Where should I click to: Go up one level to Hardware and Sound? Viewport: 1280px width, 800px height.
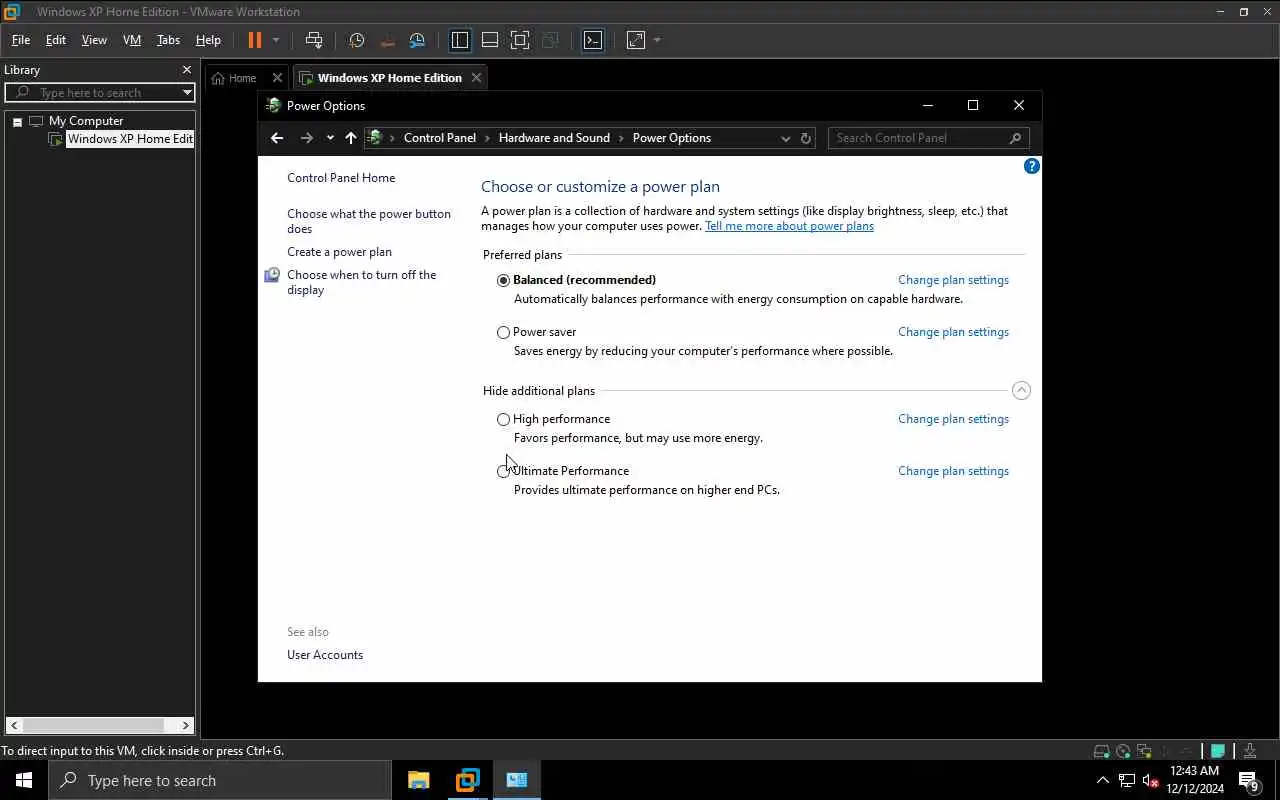click(x=350, y=138)
